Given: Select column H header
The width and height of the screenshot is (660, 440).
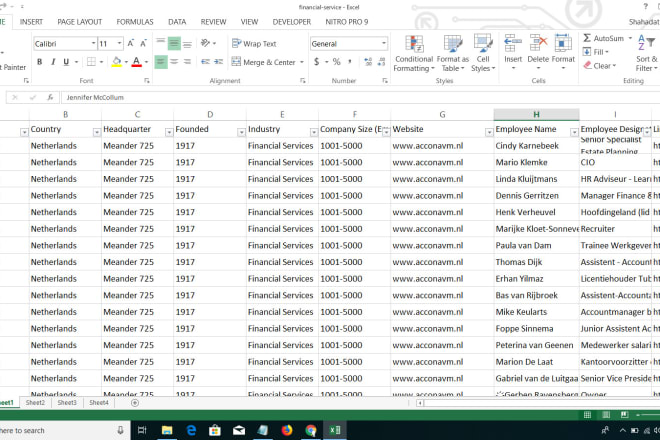Looking at the screenshot, I should point(536,115).
